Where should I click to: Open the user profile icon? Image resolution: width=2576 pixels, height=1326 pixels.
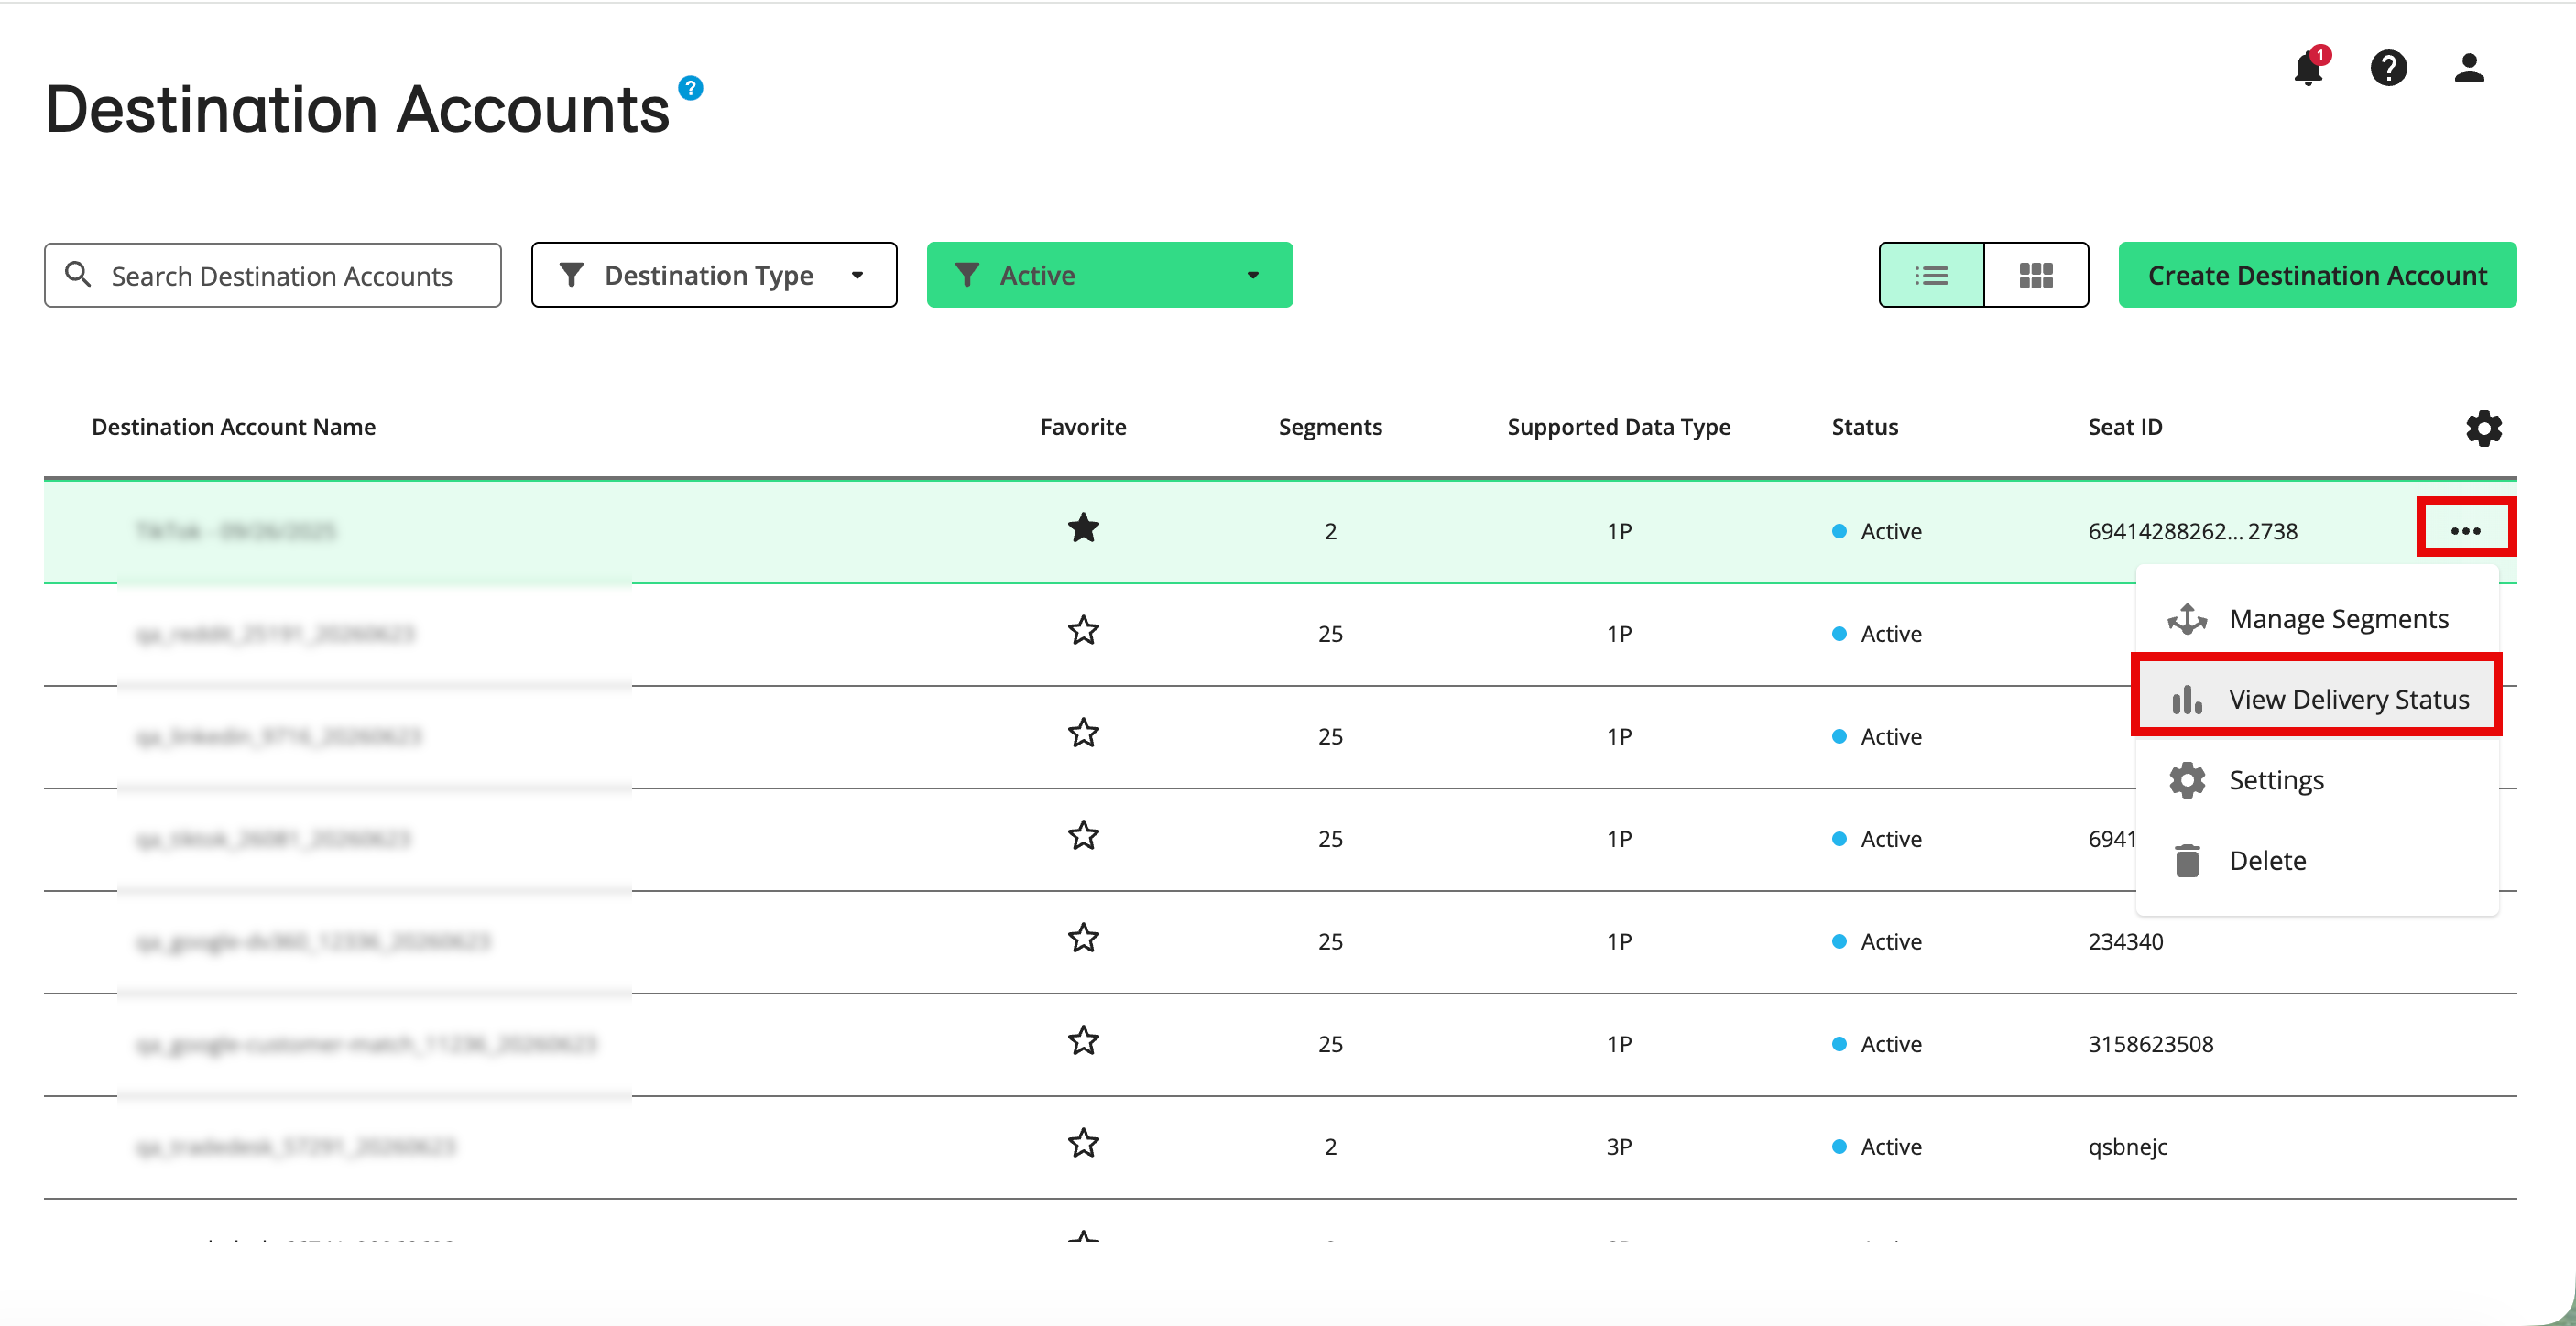point(2469,68)
